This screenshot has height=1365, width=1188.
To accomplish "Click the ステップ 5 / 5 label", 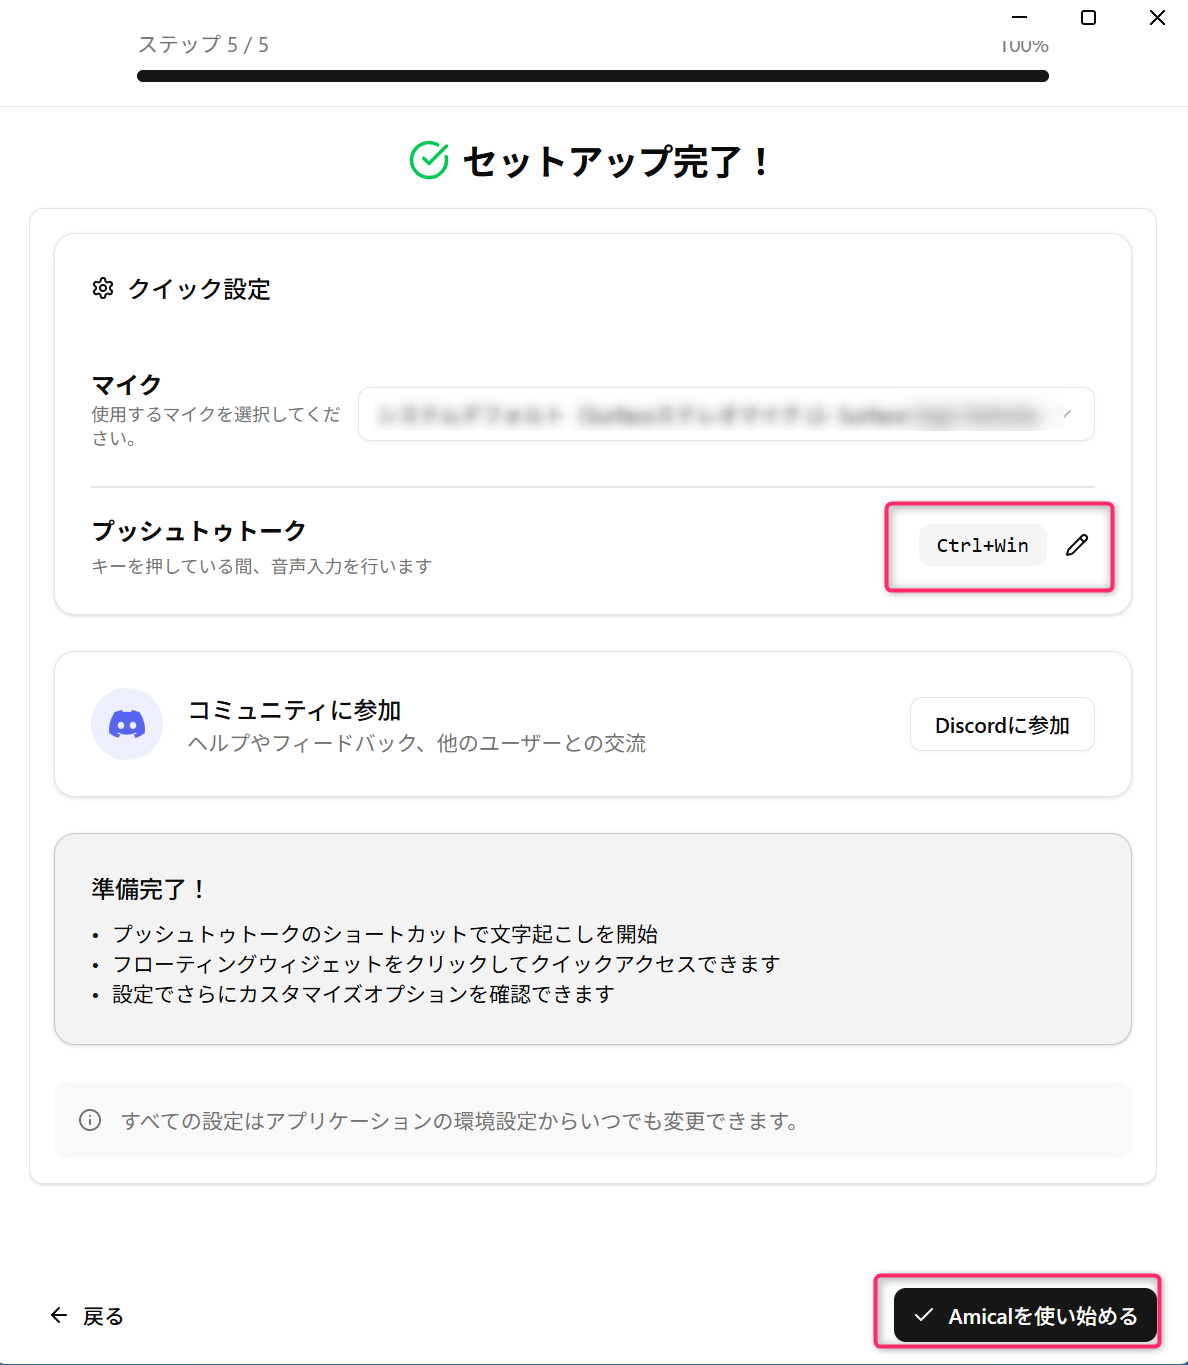I will coord(203,45).
